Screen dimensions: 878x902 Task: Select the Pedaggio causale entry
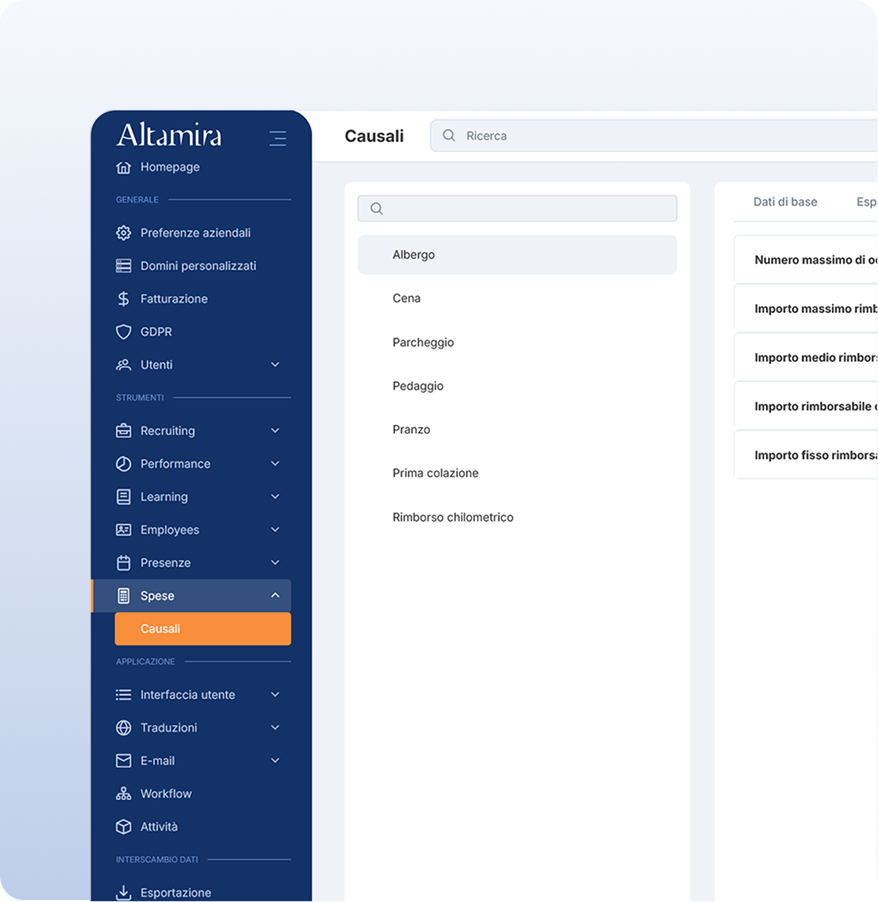[418, 386]
